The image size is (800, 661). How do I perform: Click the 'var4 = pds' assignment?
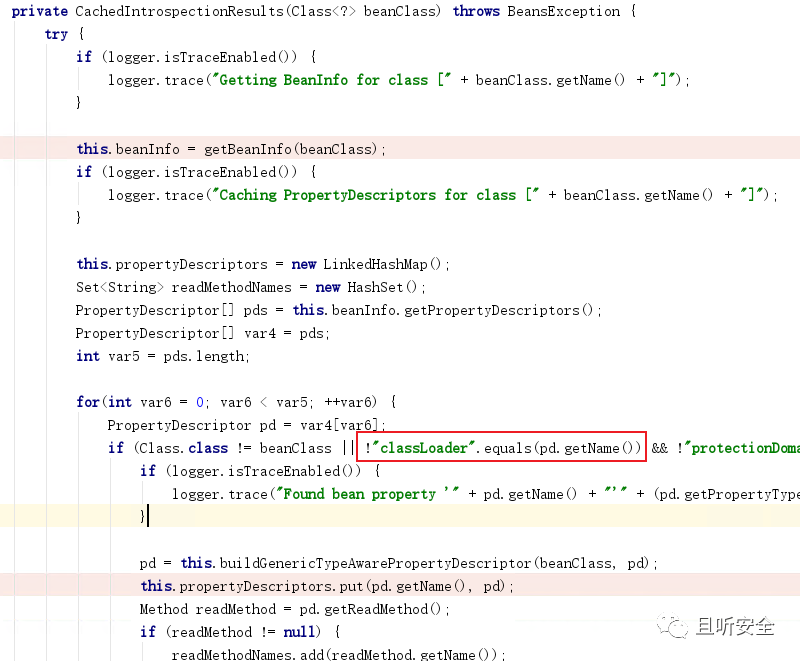[x=284, y=334]
